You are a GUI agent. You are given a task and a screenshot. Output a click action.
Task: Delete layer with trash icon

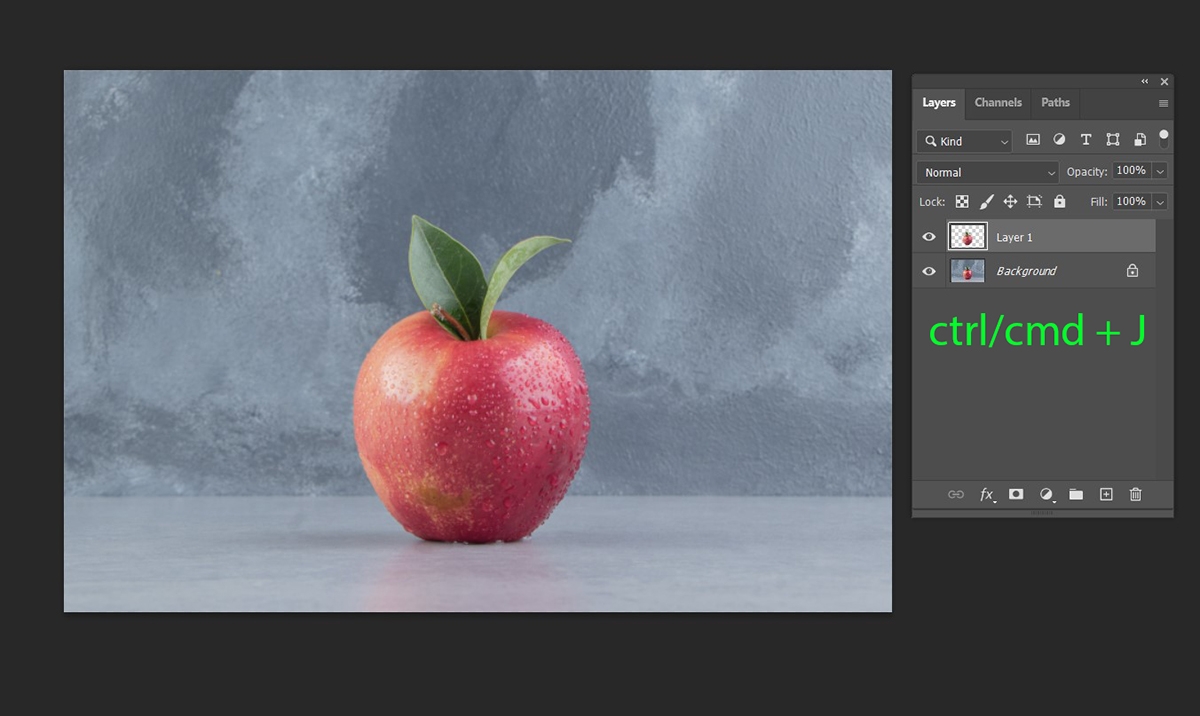[1135, 494]
